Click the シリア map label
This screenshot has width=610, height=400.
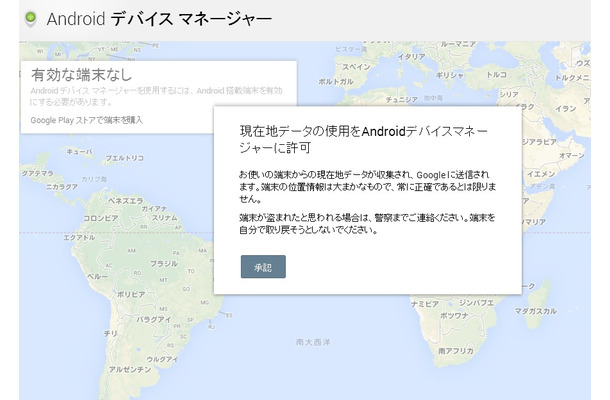tap(509, 94)
